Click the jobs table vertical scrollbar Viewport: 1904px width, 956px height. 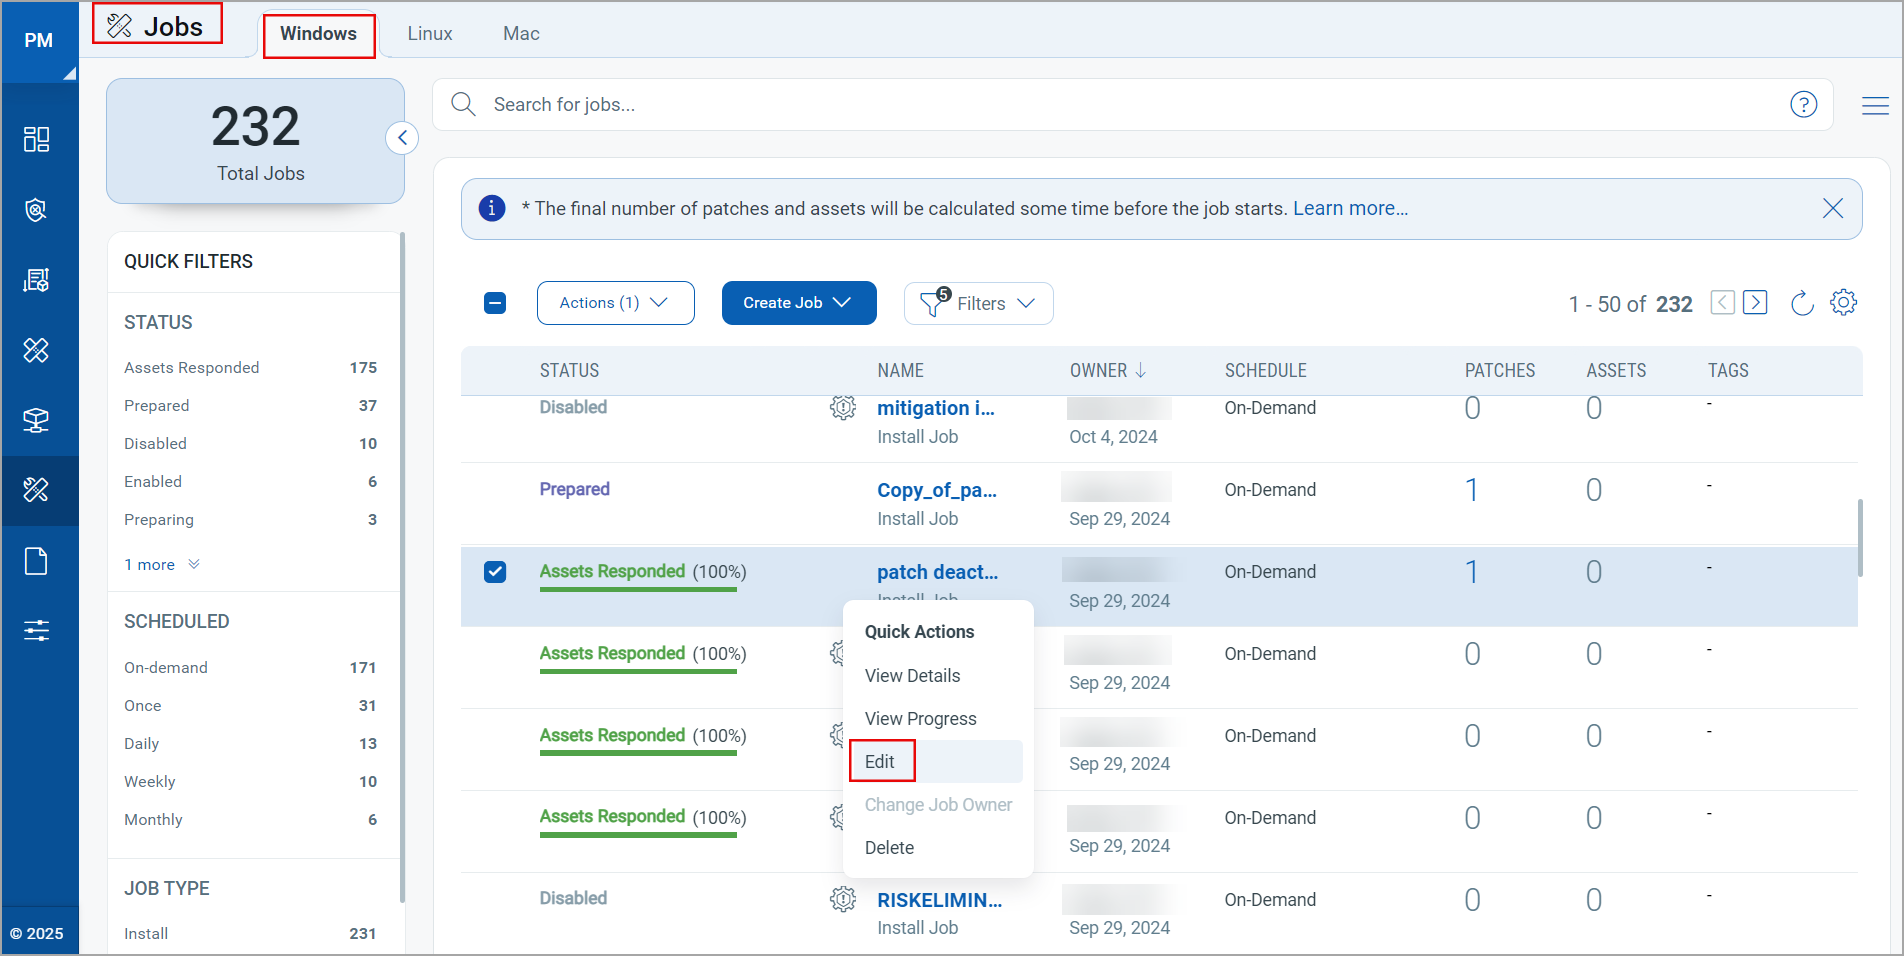[1860, 538]
